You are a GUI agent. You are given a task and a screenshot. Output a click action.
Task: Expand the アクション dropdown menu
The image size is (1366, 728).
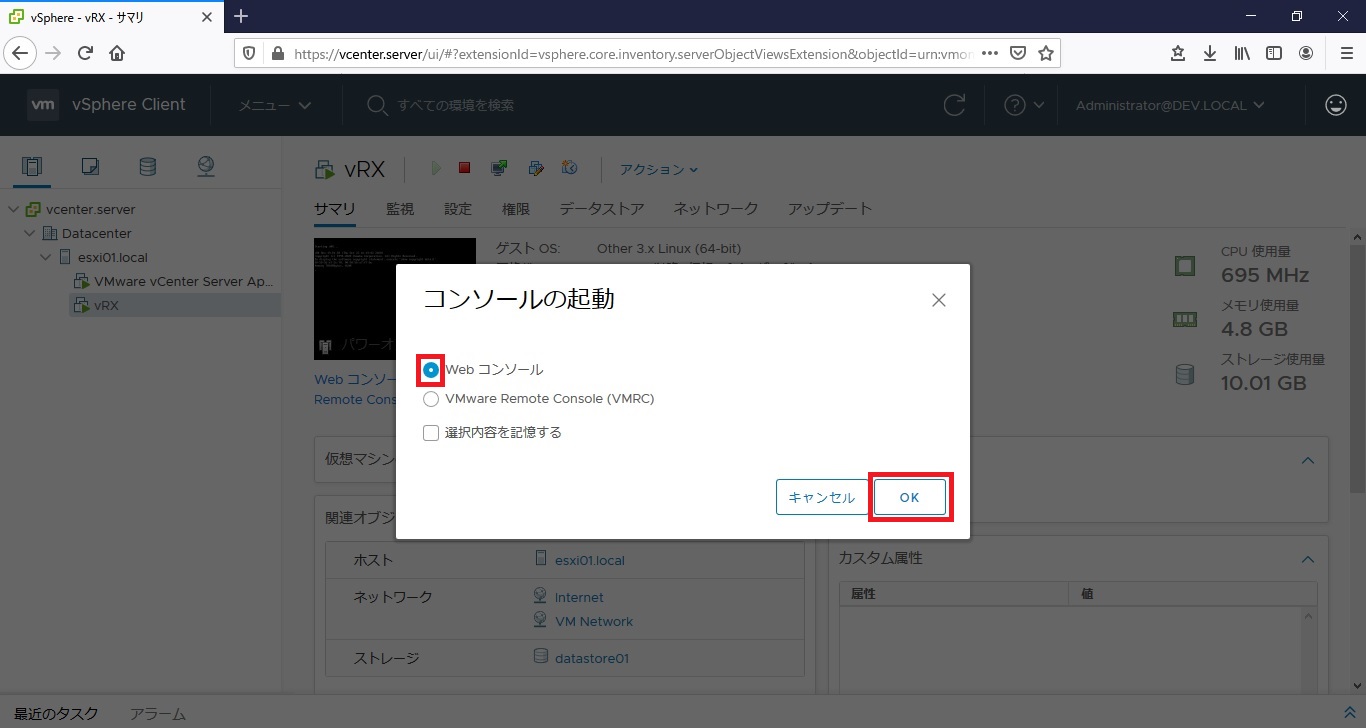click(x=658, y=170)
